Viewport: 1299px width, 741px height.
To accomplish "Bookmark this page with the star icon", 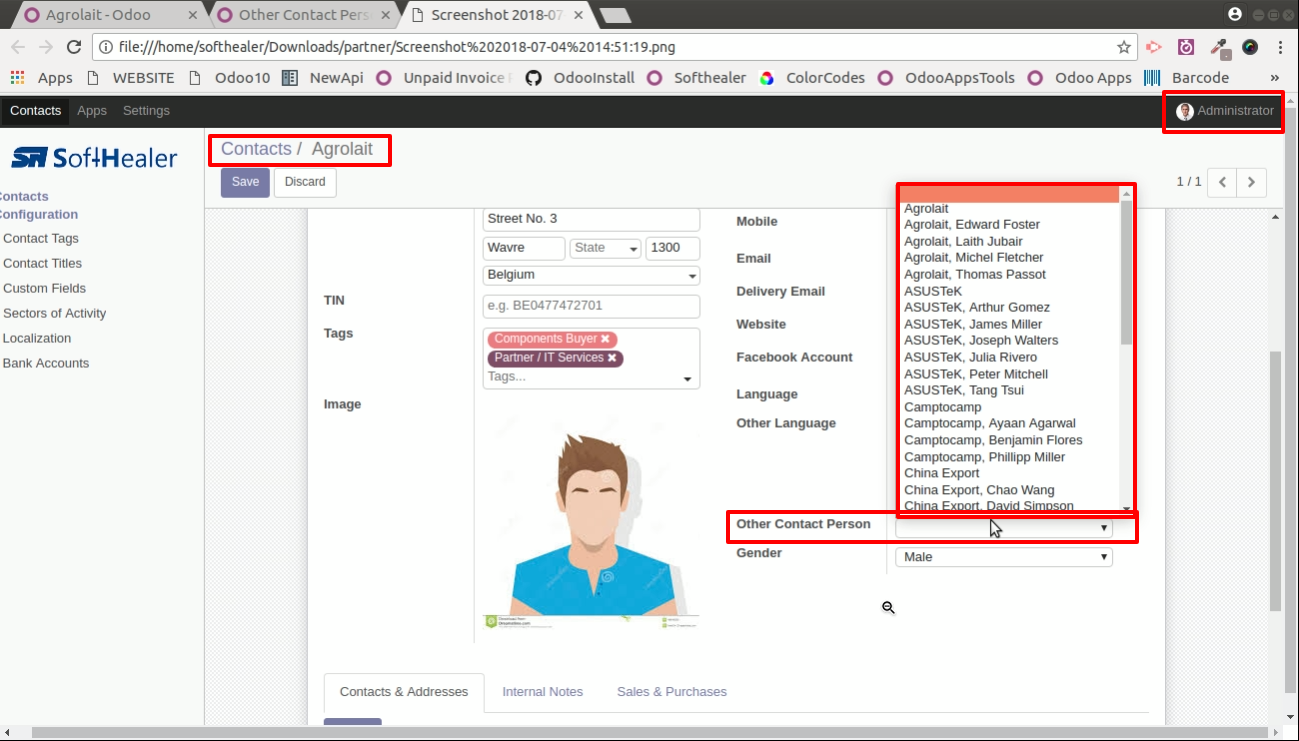I will [1124, 47].
